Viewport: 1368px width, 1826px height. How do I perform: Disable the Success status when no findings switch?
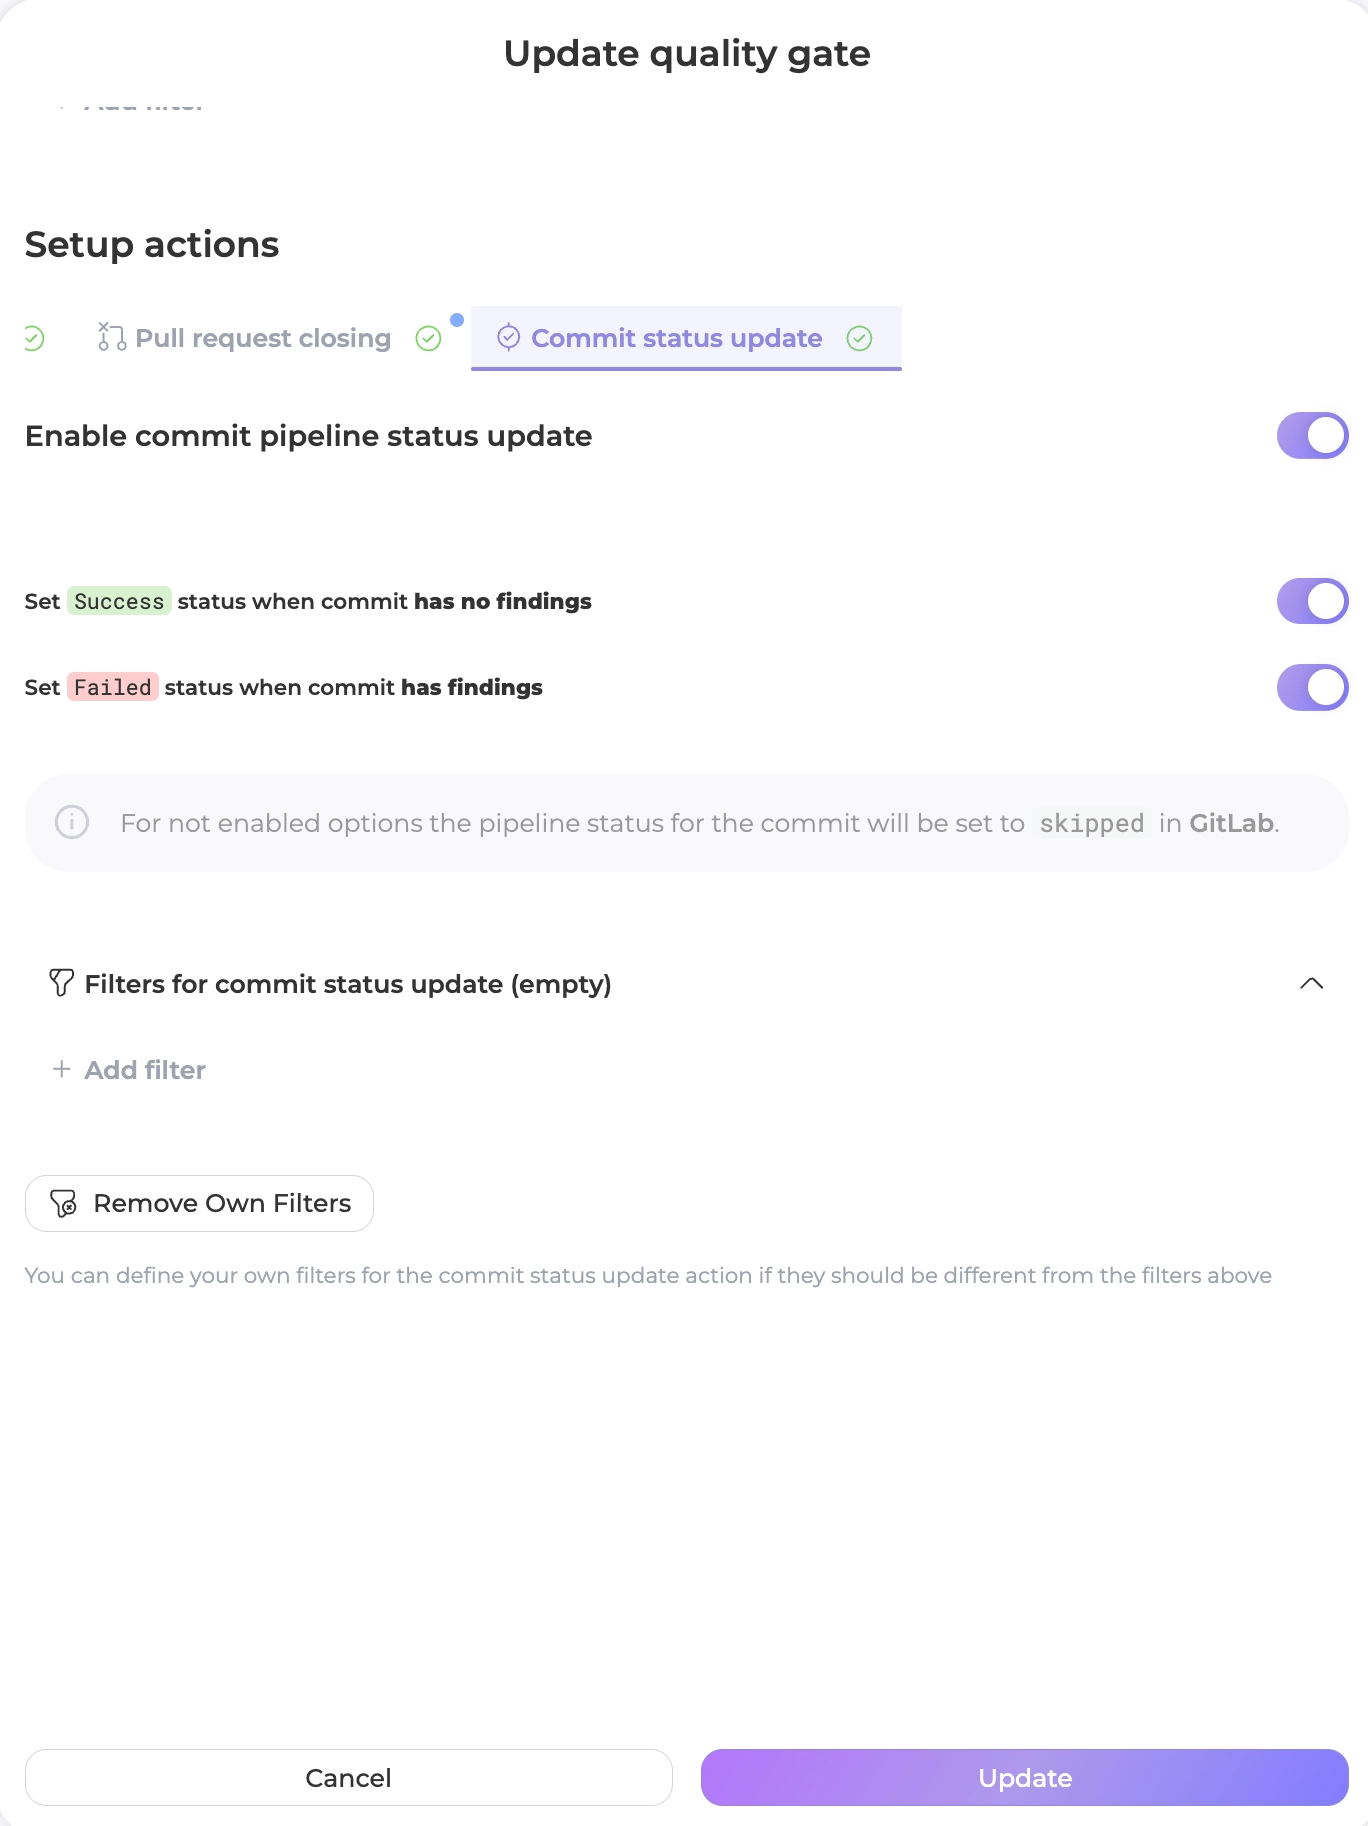pyautogui.click(x=1312, y=601)
